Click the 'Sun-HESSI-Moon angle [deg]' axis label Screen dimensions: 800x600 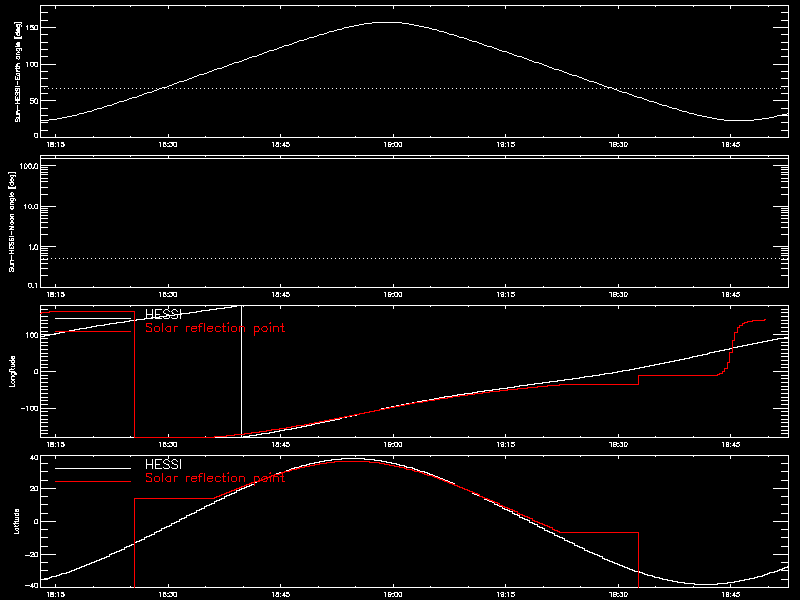click(12, 221)
